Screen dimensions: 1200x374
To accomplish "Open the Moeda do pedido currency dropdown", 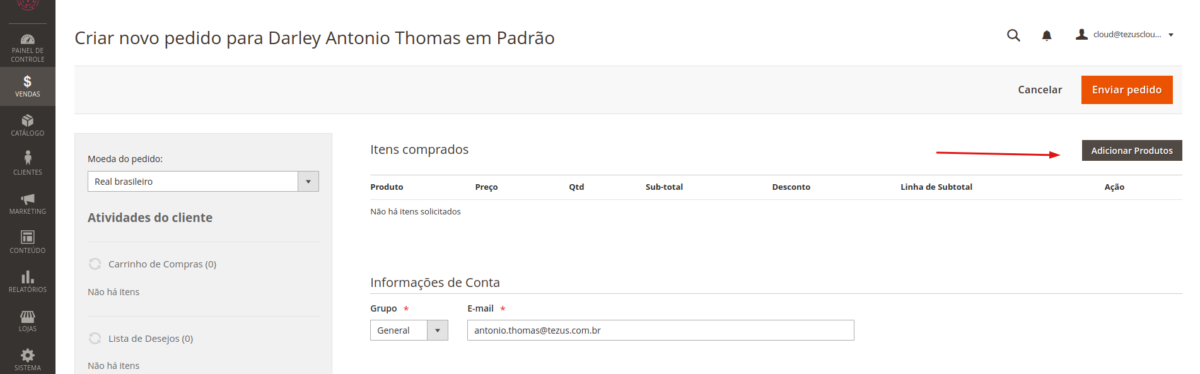I will (x=203, y=182).
